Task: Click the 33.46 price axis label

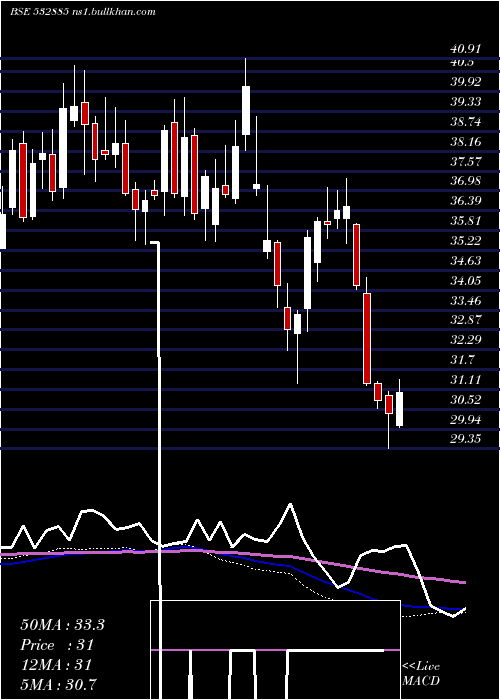Action: (466, 301)
